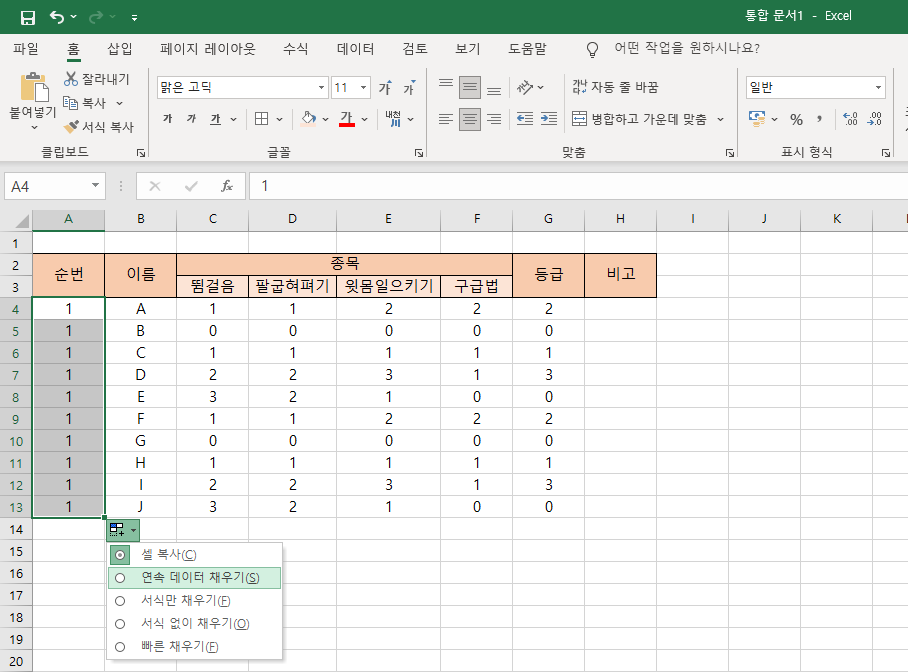Select 서식만 채우기 option

click(x=195, y=601)
